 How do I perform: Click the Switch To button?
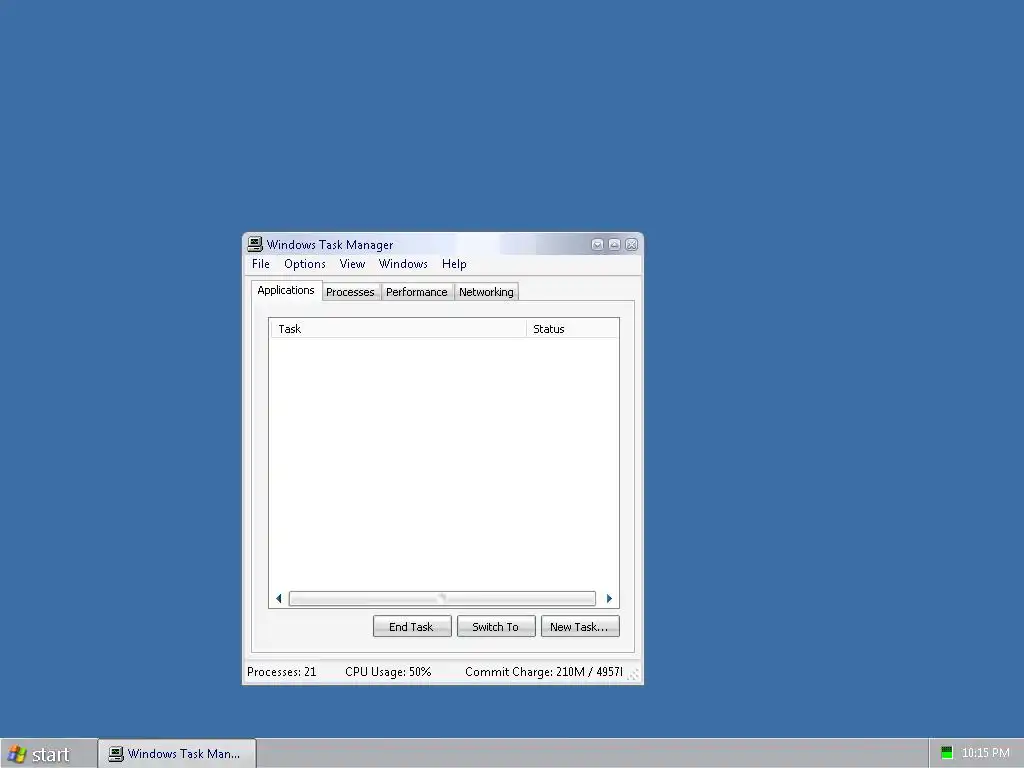point(496,626)
